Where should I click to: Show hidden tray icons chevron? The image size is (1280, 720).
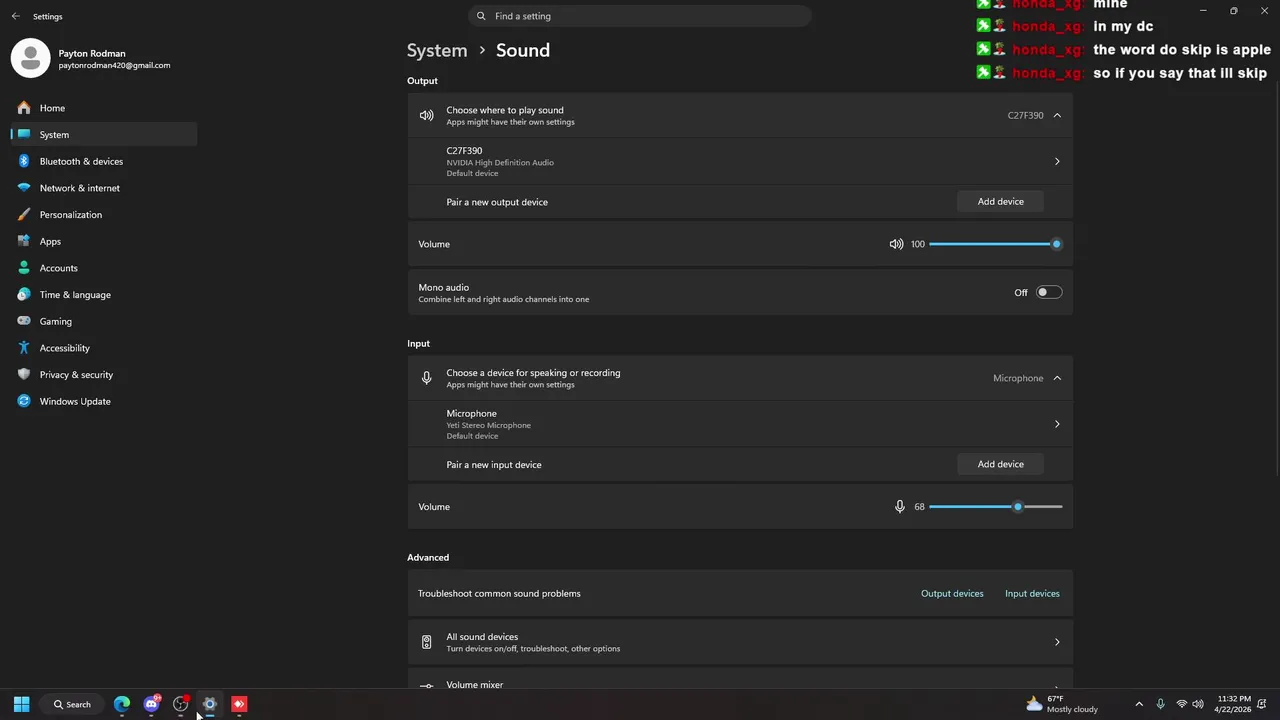pyautogui.click(x=1139, y=704)
